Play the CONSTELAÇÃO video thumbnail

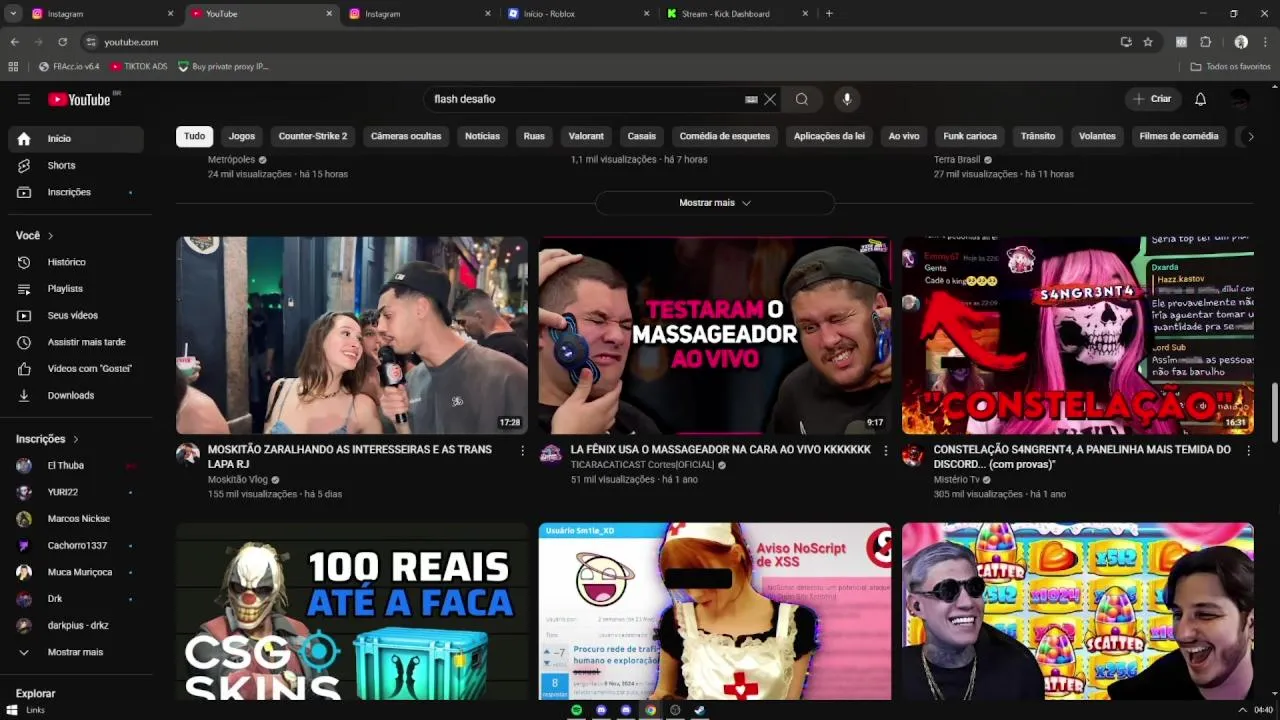click(1078, 335)
